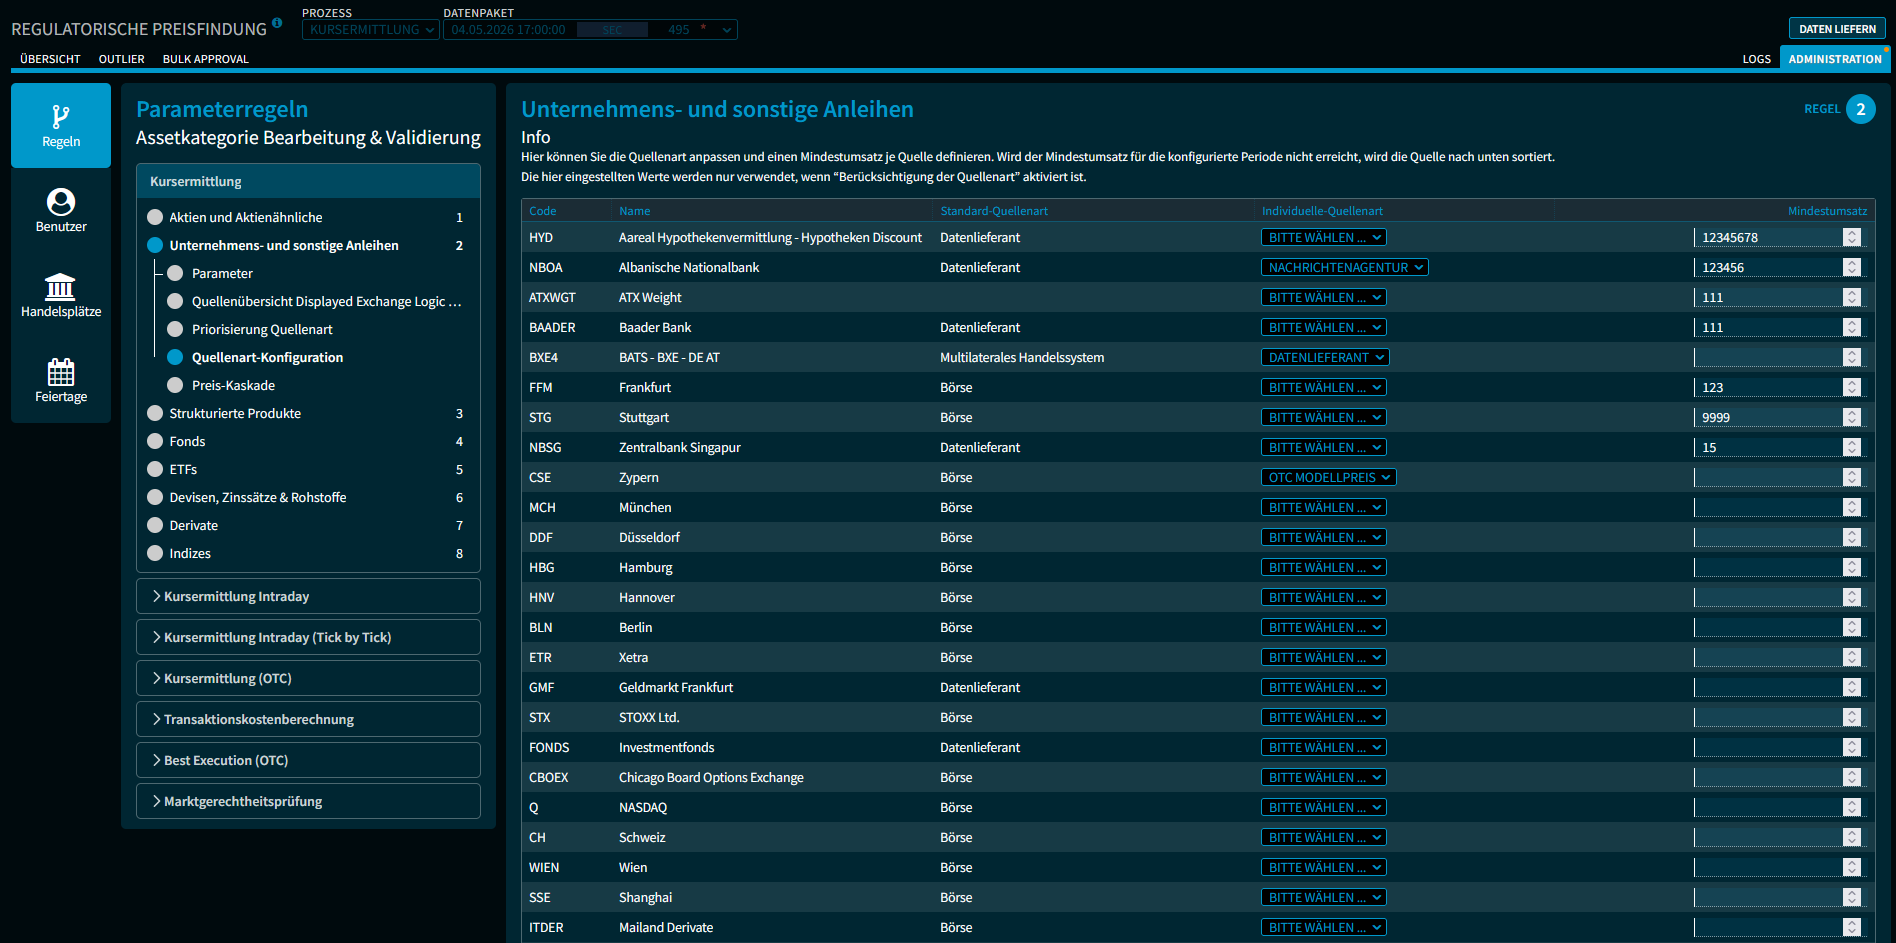Open Quellenart dropdown for Baader Bank row

[1324, 327]
